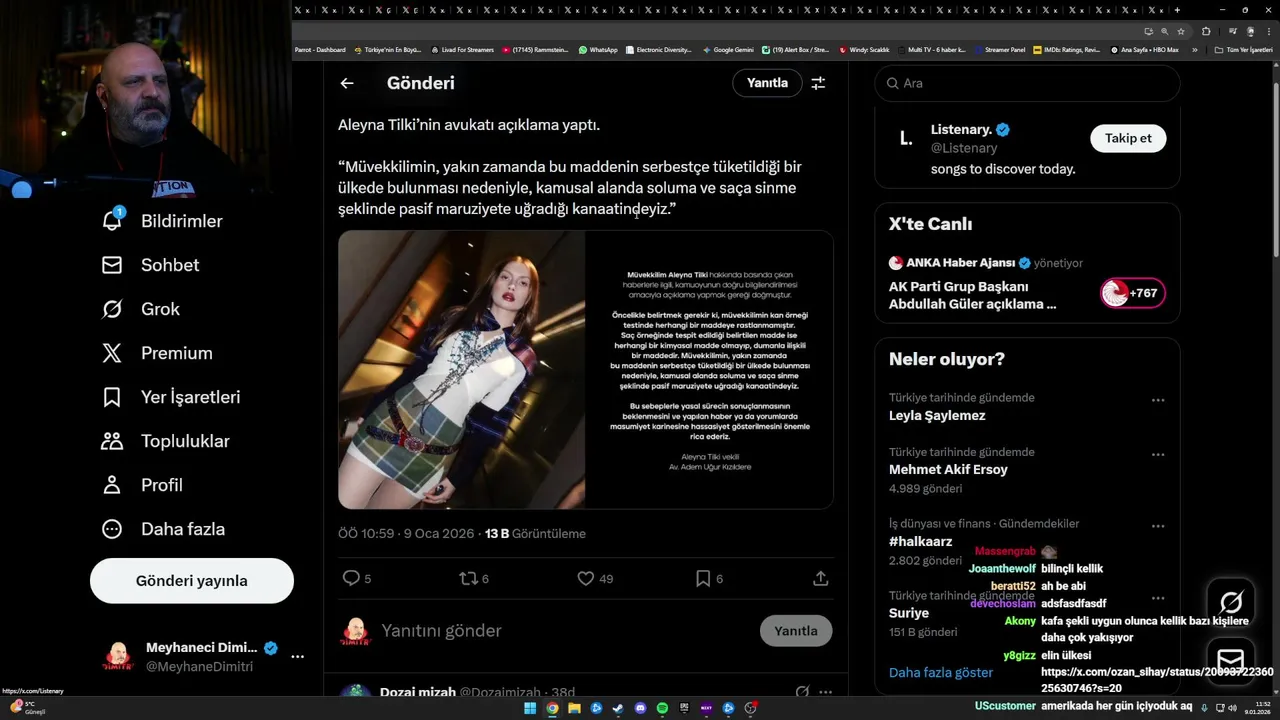1280x720 pixels.
Task: Go back with the Gönderi back arrow
Action: [347, 83]
